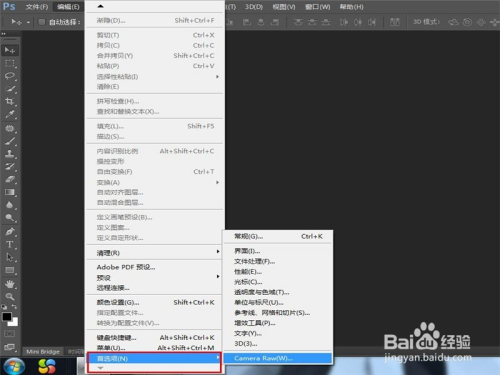The height and width of the screenshot is (375, 500).
Task: Click Align Right Edges icon
Action: [275, 22]
